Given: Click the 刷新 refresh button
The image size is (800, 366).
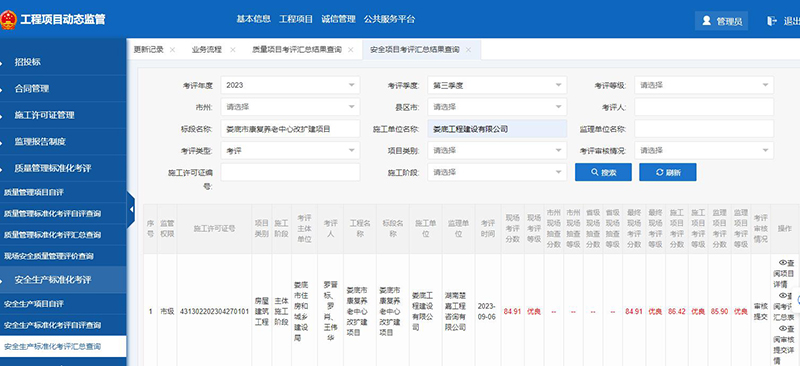Looking at the screenshot, I should (x=667, y=173).
